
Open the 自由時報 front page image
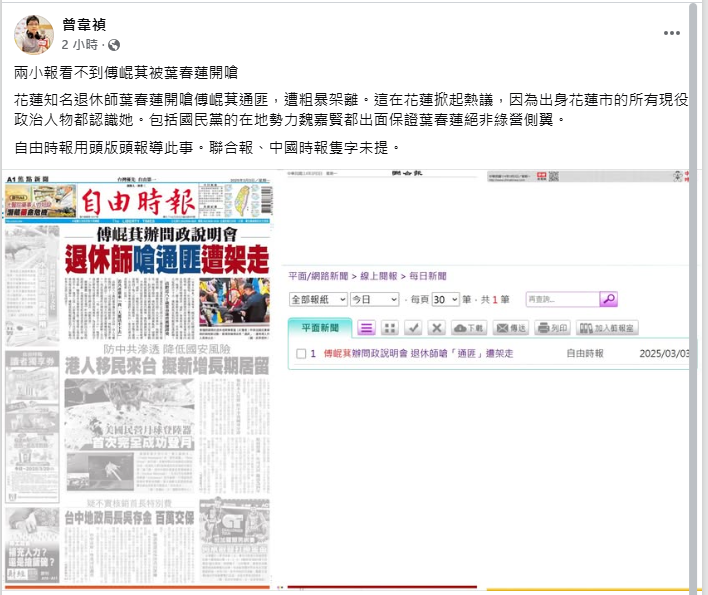point(138,379)
